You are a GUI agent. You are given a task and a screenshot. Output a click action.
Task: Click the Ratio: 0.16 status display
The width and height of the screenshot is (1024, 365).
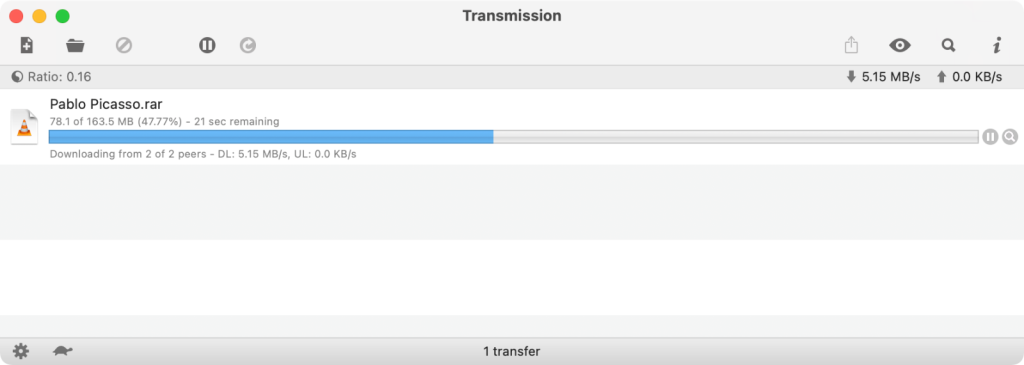tap(52, 77)
